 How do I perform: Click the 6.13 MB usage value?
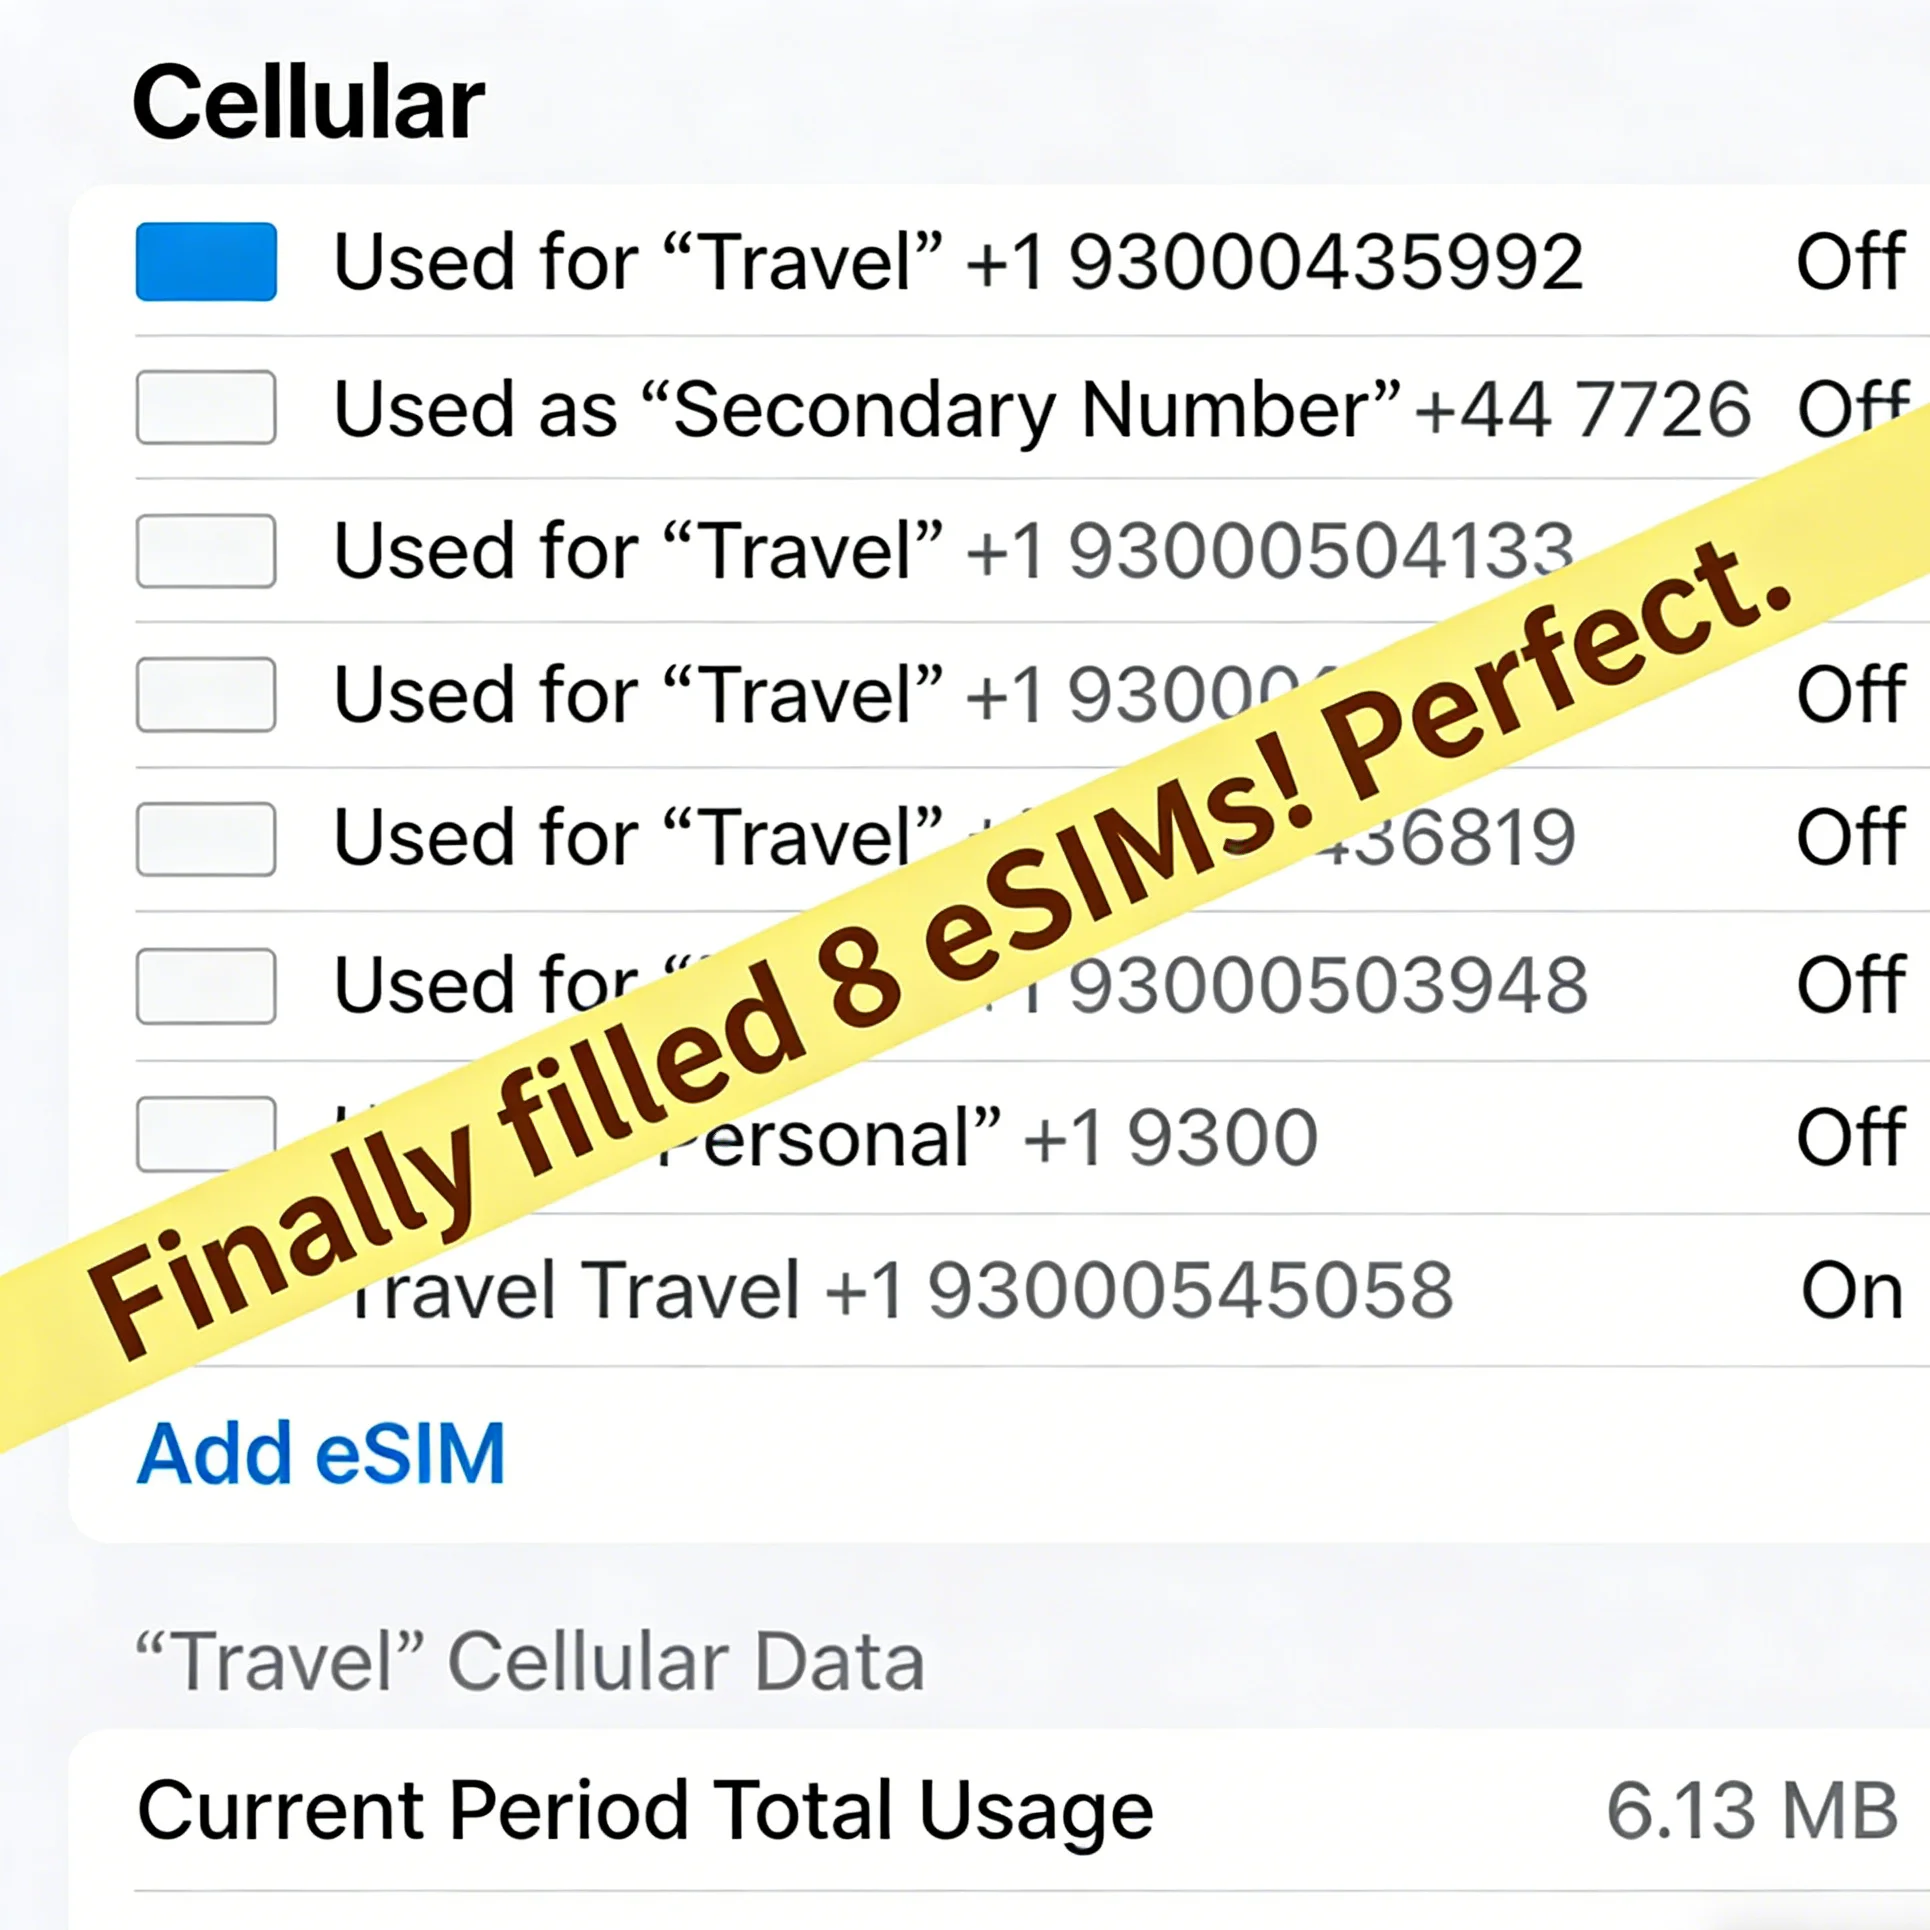pyautogui.click(x=1751, y=1811)
